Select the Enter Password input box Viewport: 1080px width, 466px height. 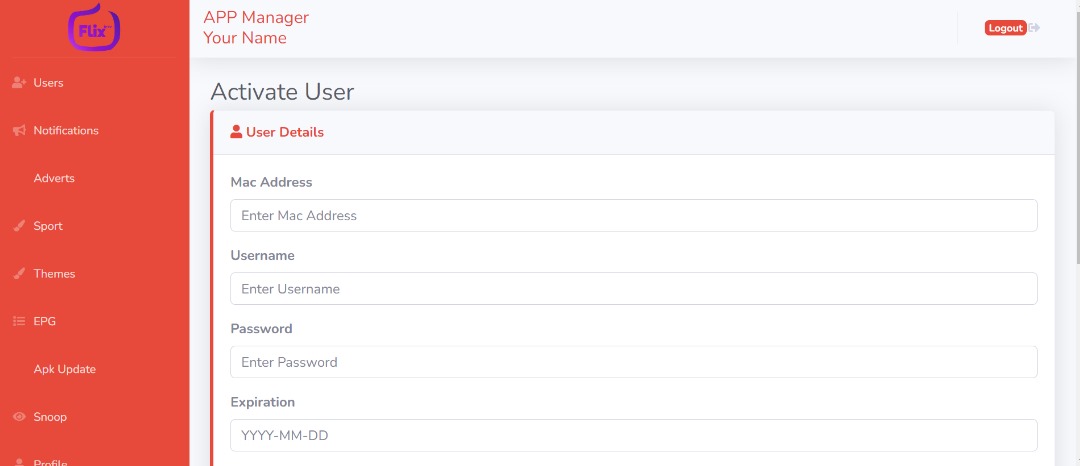tap(633, 362)
